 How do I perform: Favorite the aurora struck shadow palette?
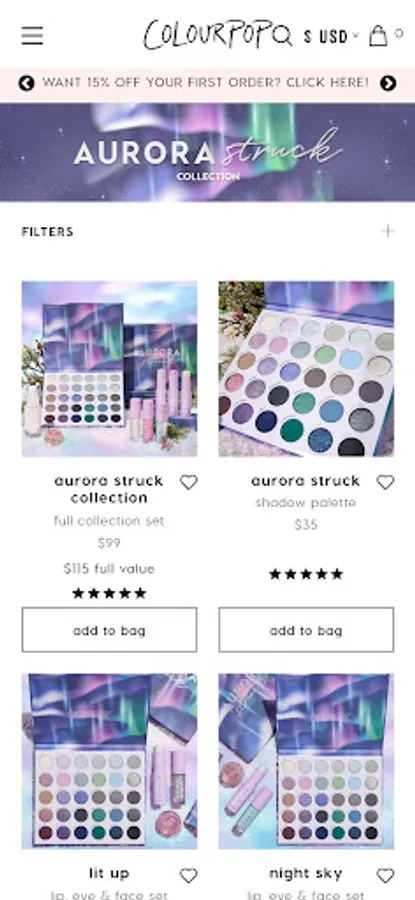pyautogui.click(x=385, y=482)
